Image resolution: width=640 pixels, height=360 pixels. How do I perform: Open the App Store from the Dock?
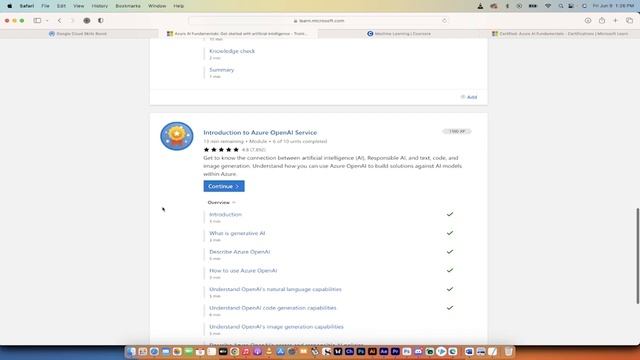(280, 351)
